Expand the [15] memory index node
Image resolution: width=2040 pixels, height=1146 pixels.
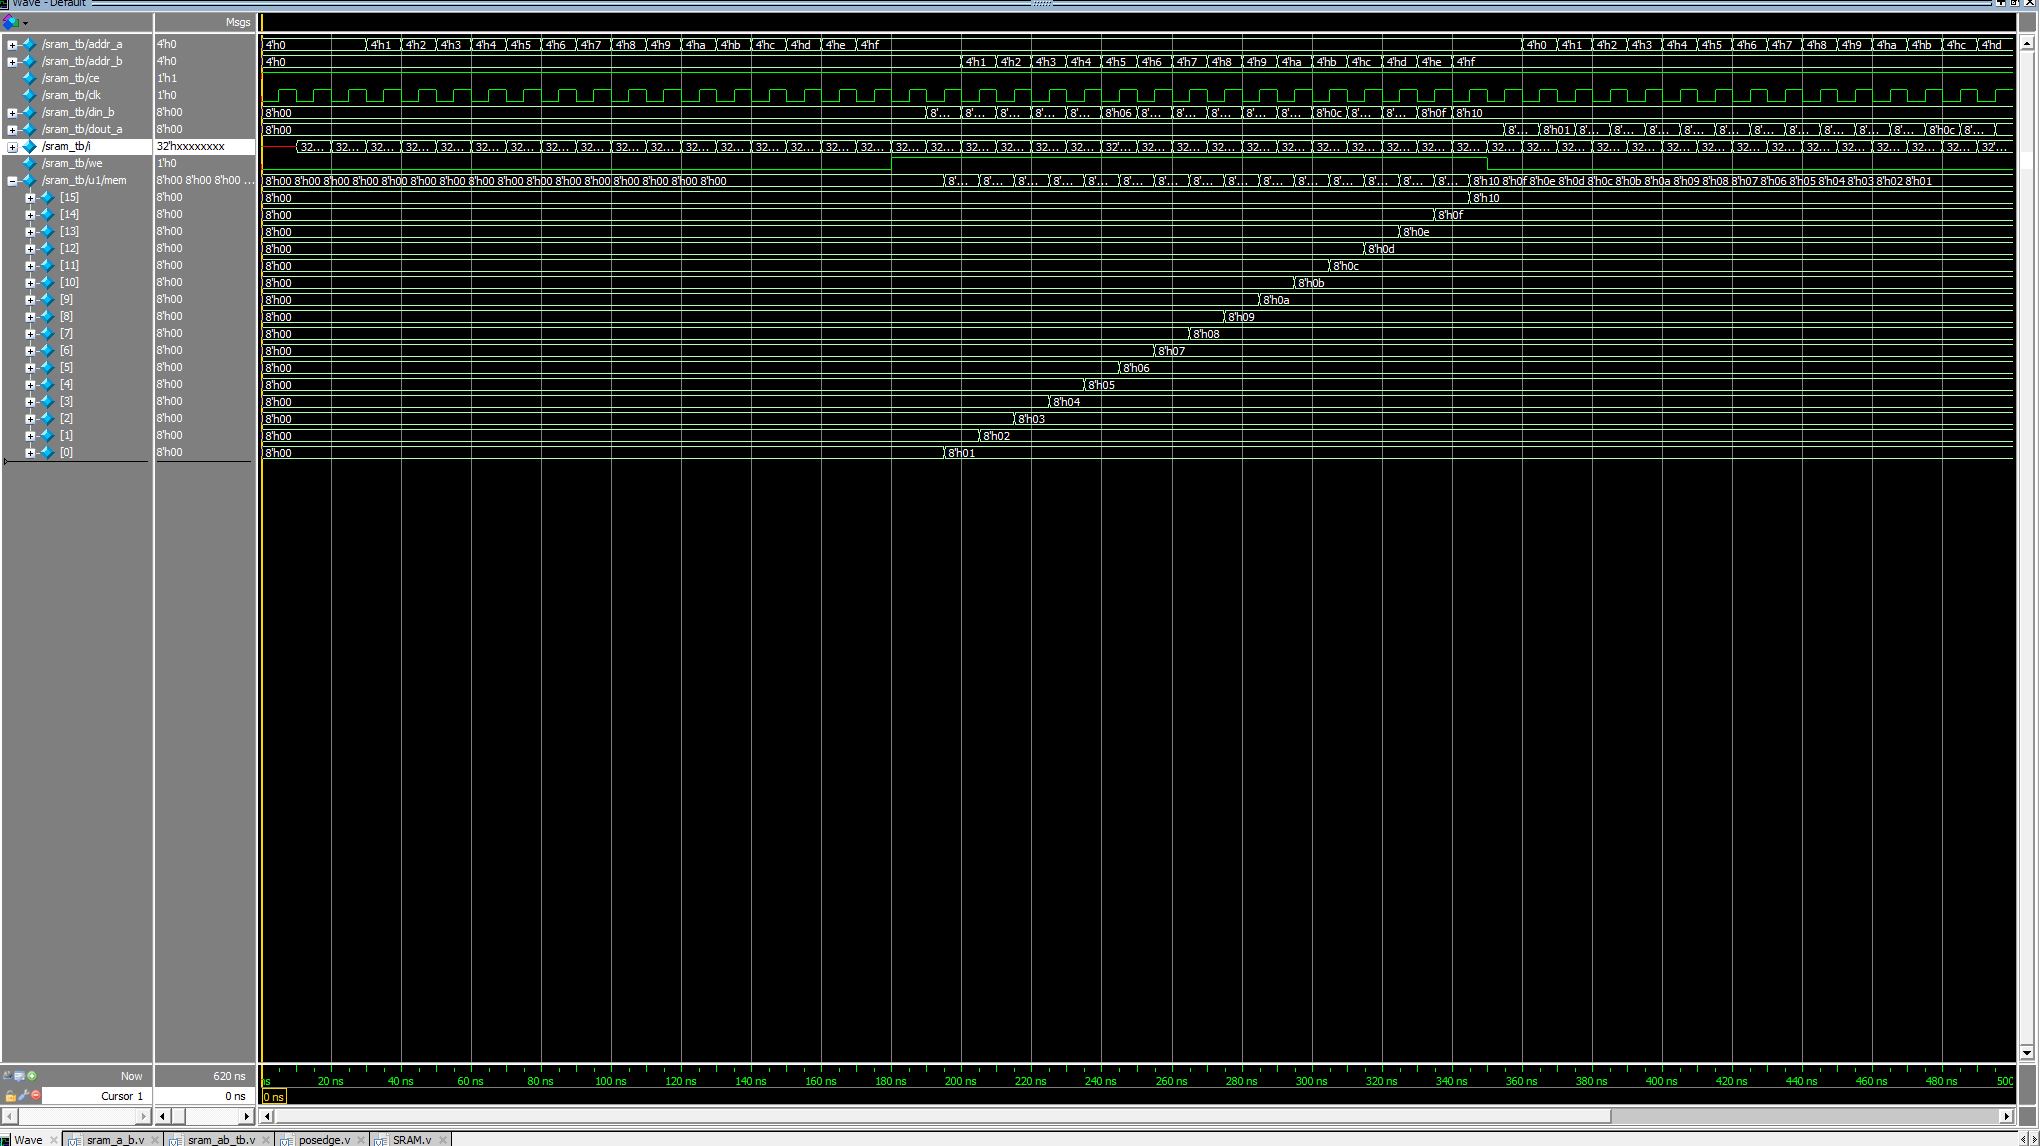click(x=31, y=196)
